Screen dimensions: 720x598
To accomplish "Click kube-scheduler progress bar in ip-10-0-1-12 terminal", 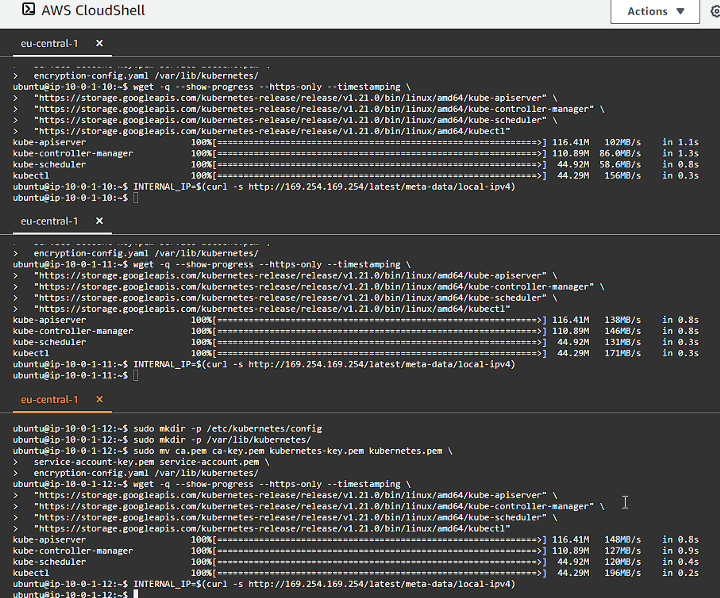I will pyautogui.click(x=379, y=562).
